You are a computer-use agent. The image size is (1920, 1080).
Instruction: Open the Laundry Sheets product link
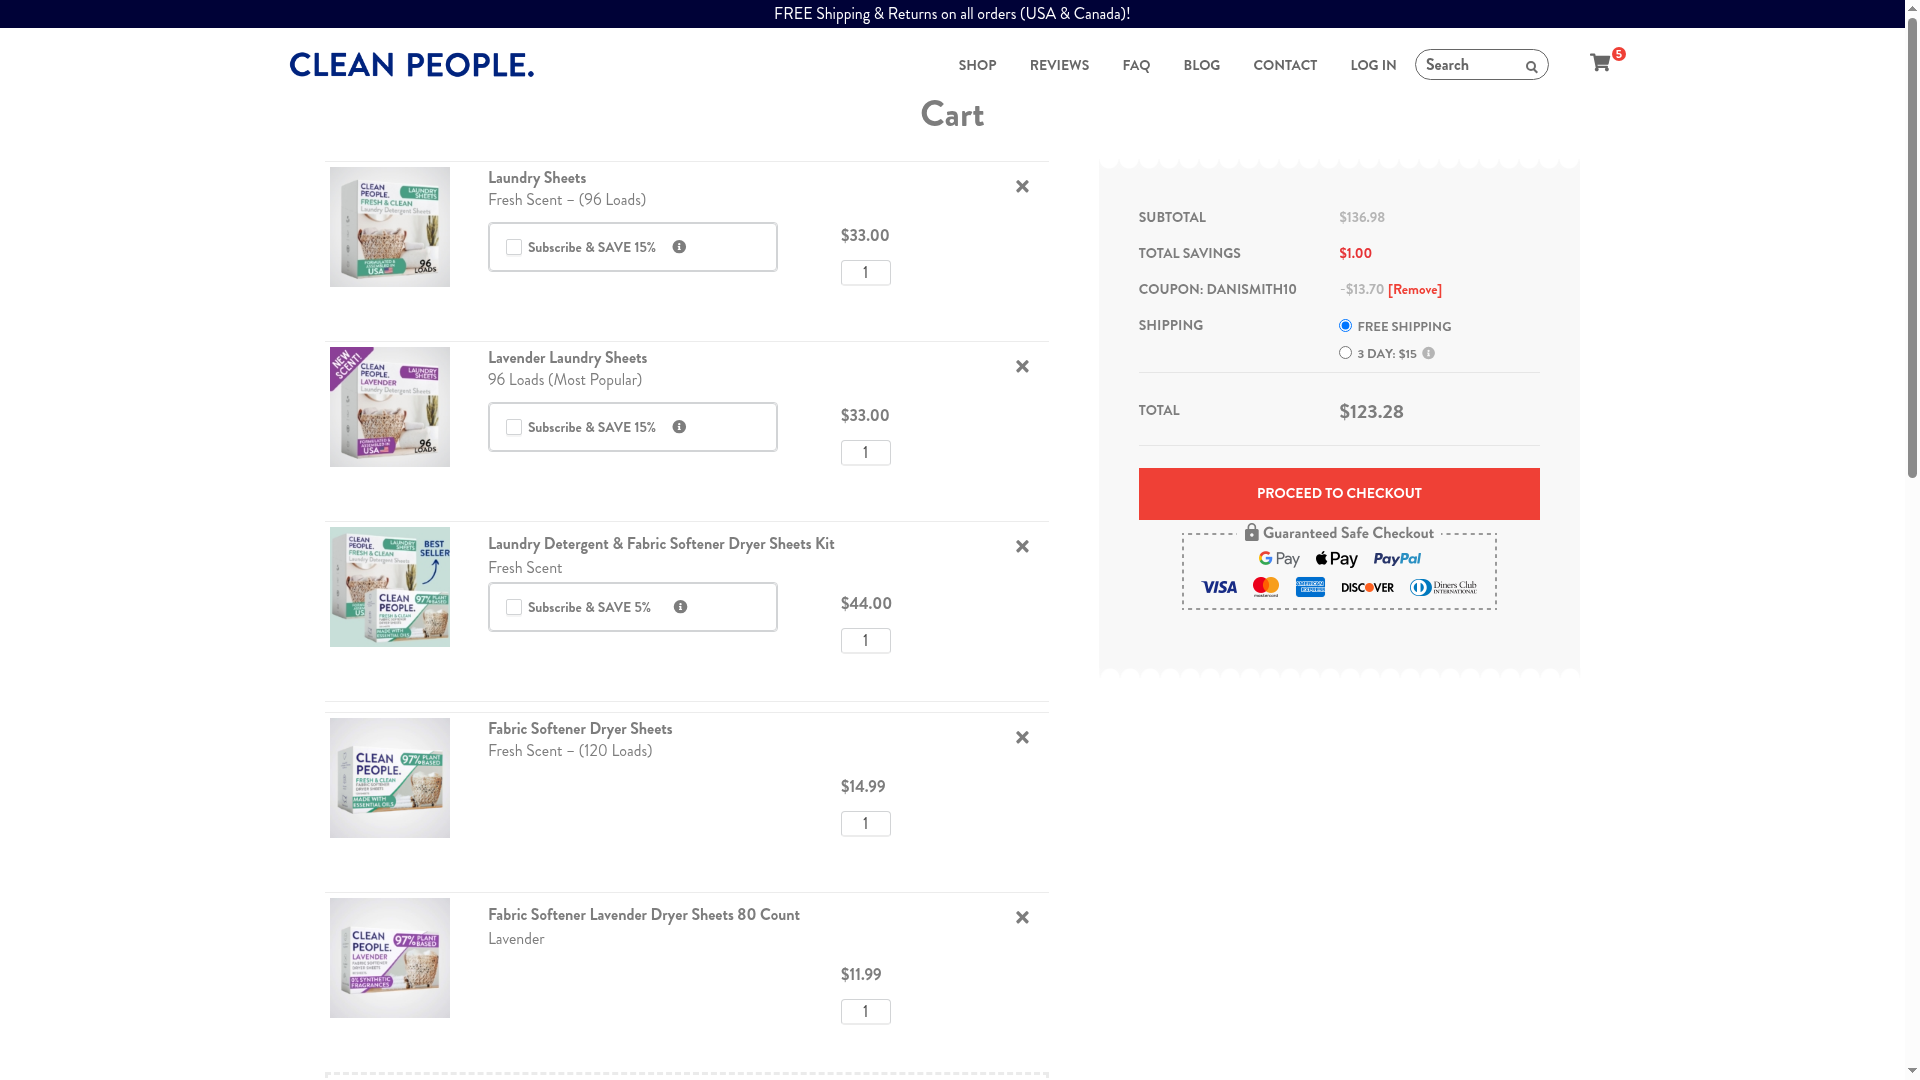click(x=537, y=178)
